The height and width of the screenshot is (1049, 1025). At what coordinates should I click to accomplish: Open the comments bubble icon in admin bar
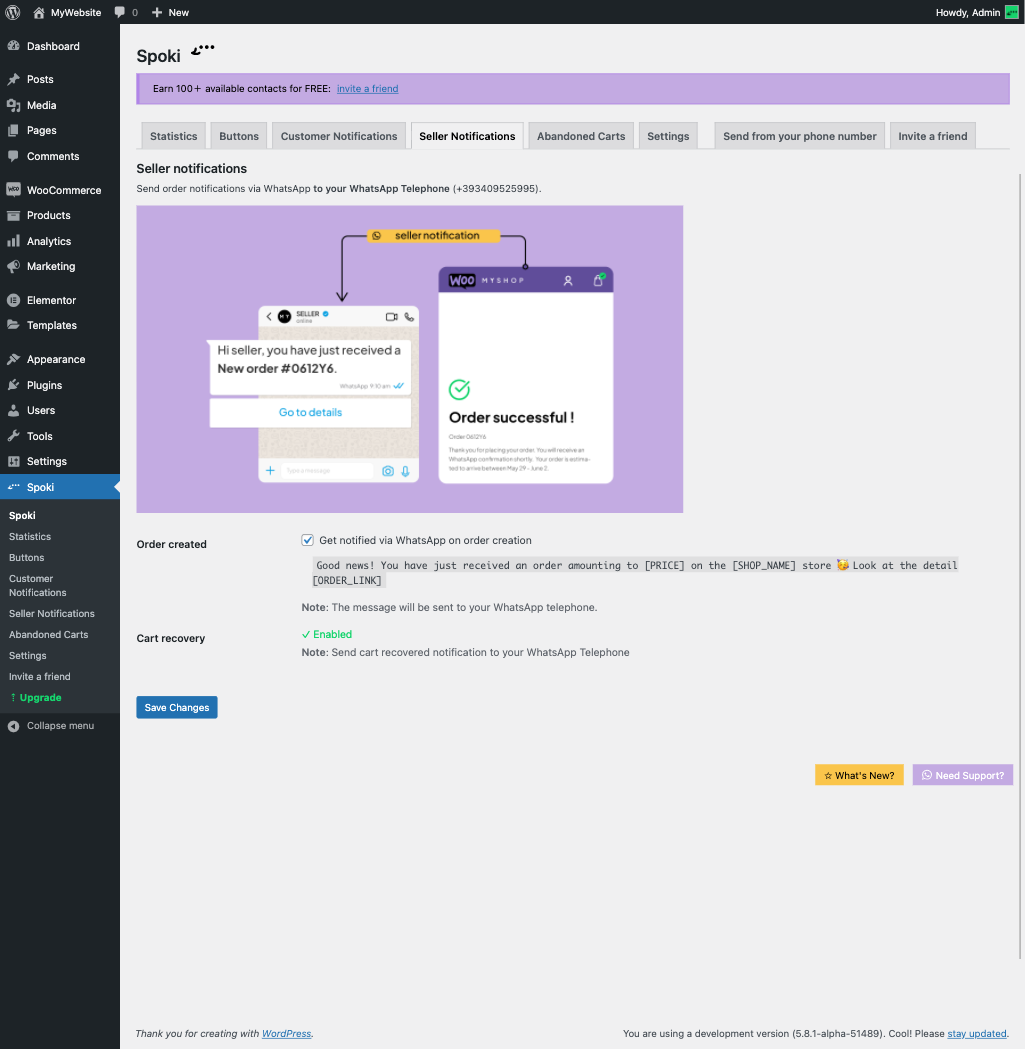click(x=120, y=12)
